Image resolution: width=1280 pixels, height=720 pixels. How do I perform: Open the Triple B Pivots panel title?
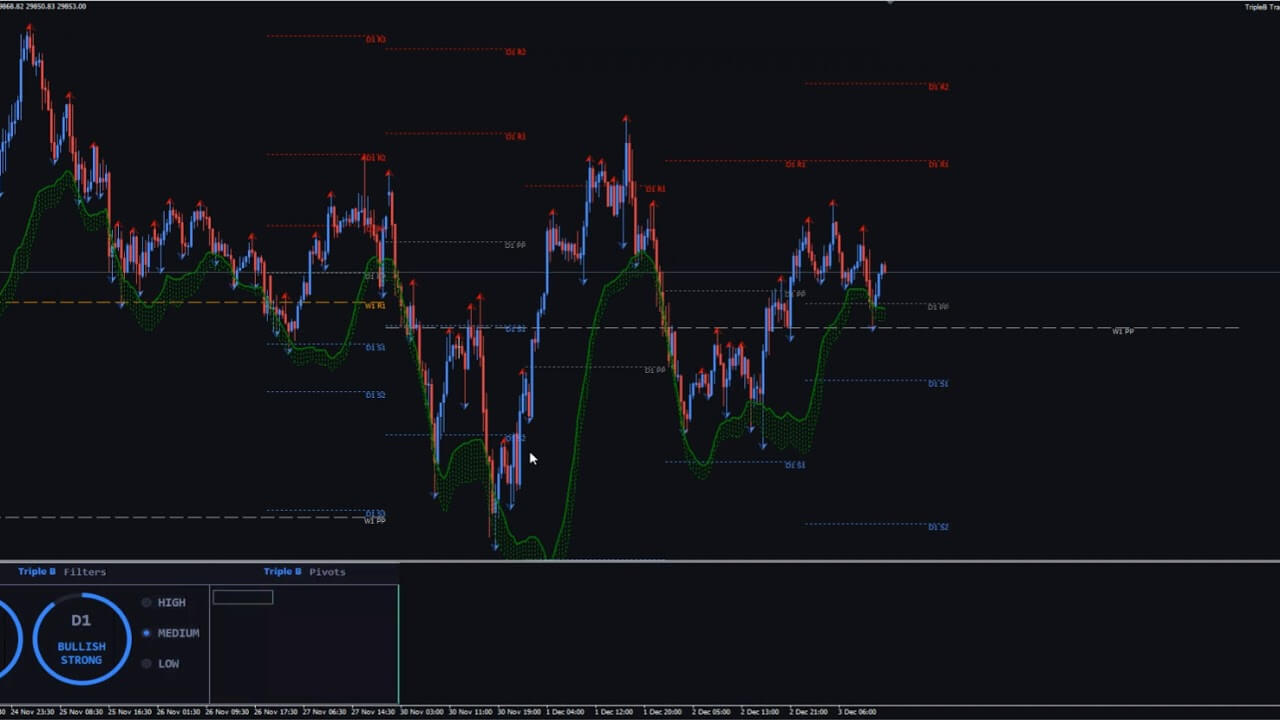point(304,572)
